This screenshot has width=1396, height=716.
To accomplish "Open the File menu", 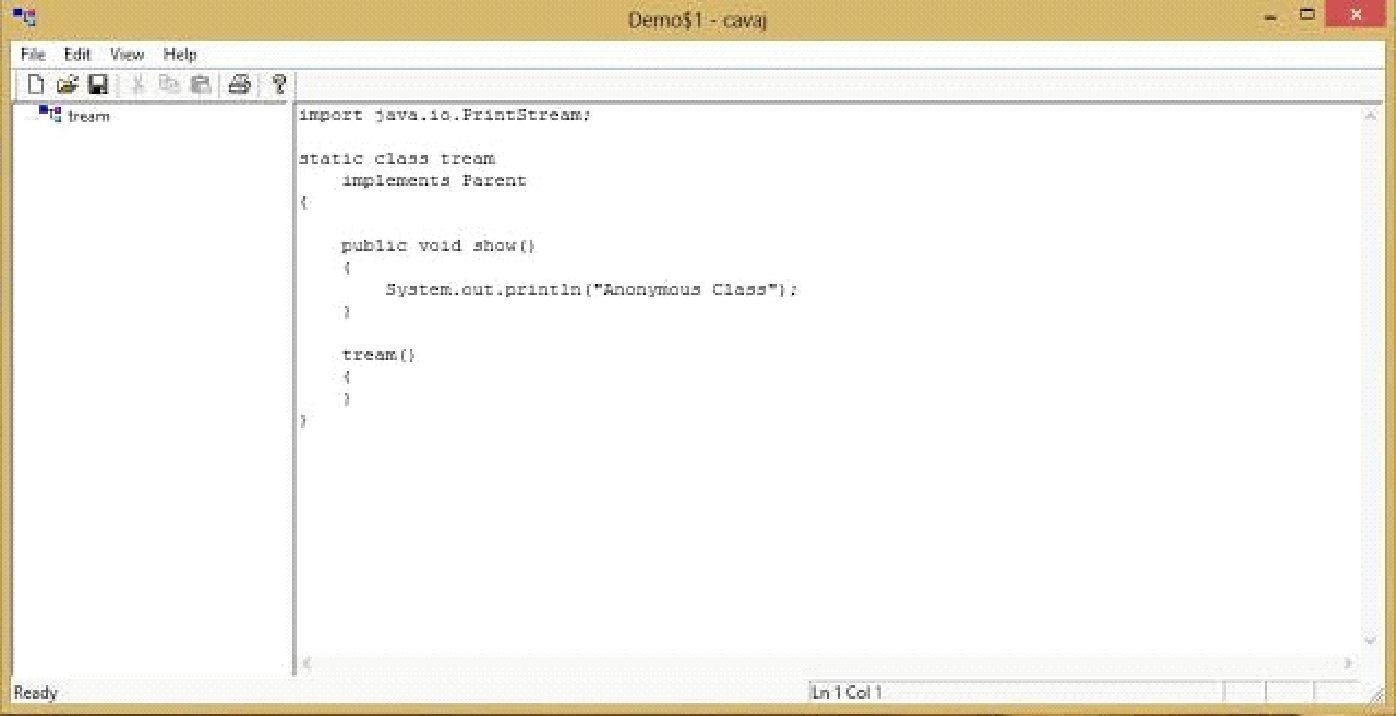I will coord(33,54).
